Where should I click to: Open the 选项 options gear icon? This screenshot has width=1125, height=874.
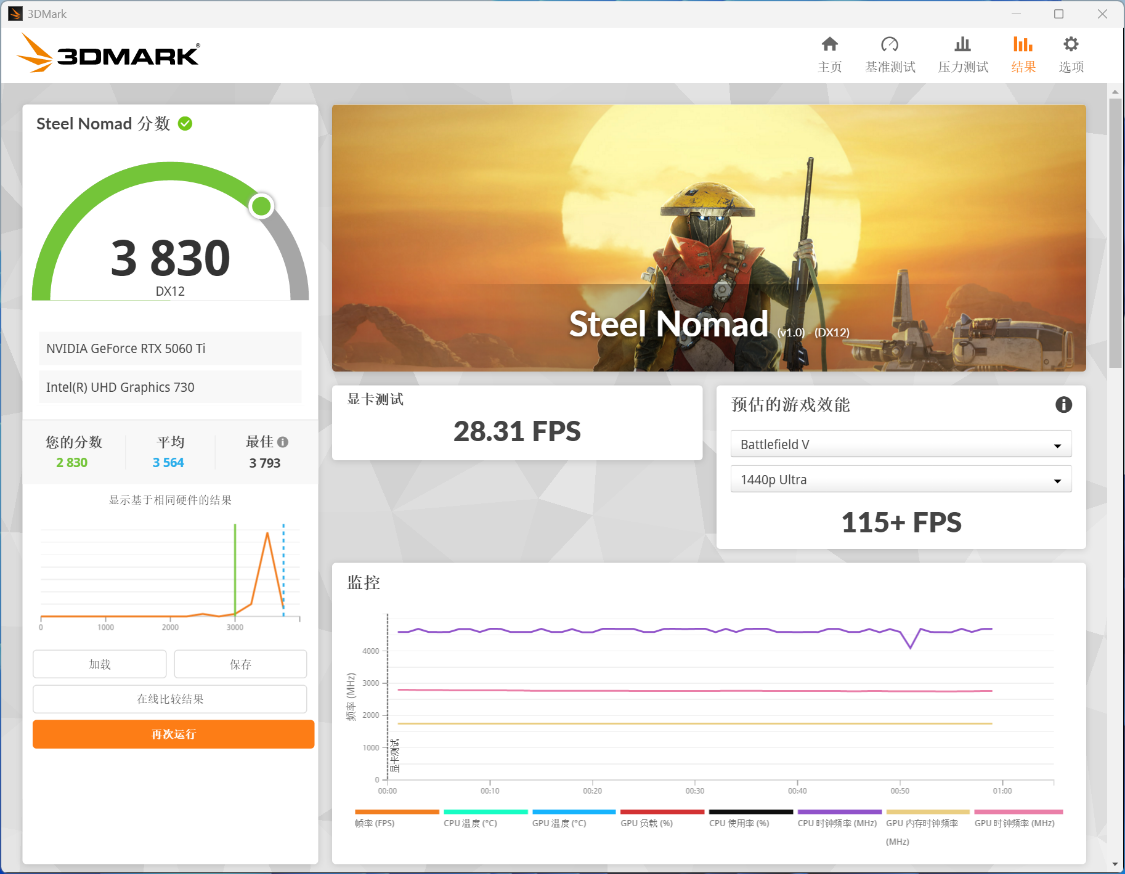(x=1070, y=44)
